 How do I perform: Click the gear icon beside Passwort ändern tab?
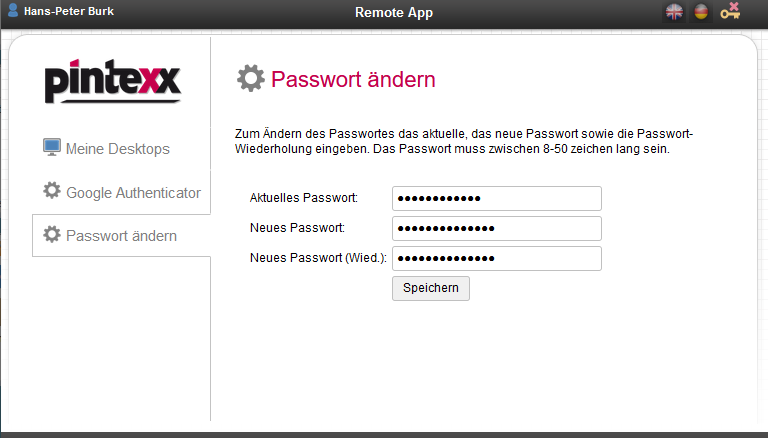click(52, 235)
